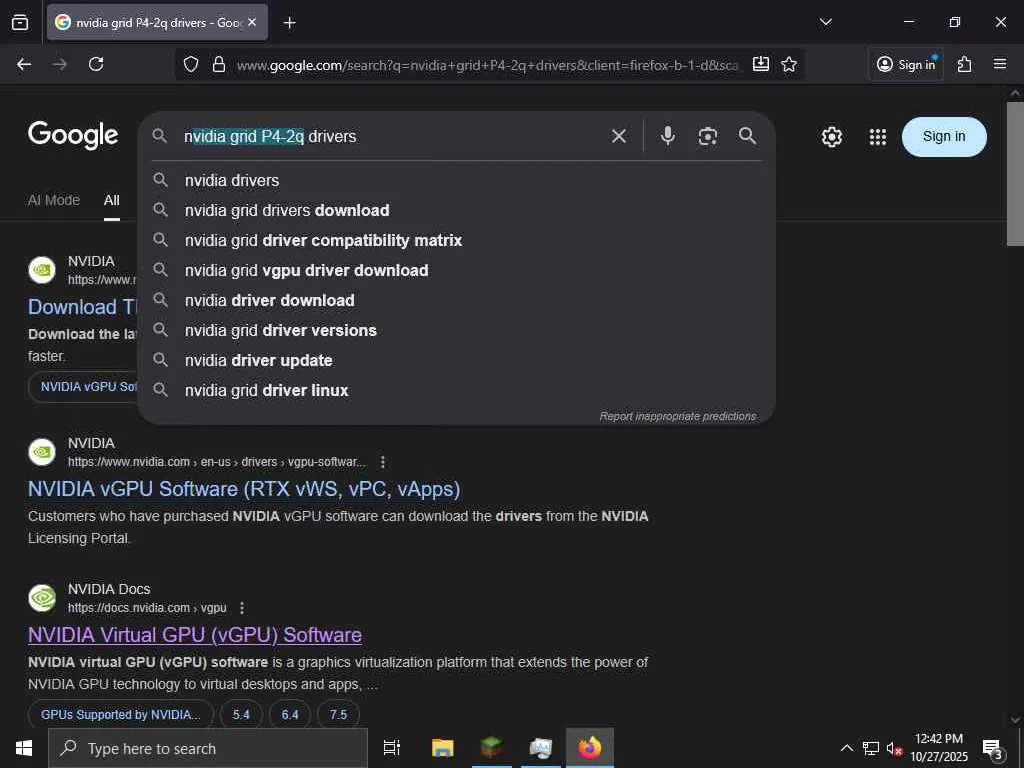Select 'nvidia grid driver linux' suggestion
Viewport: 1024px width, 768px height.
coord(456,391)
